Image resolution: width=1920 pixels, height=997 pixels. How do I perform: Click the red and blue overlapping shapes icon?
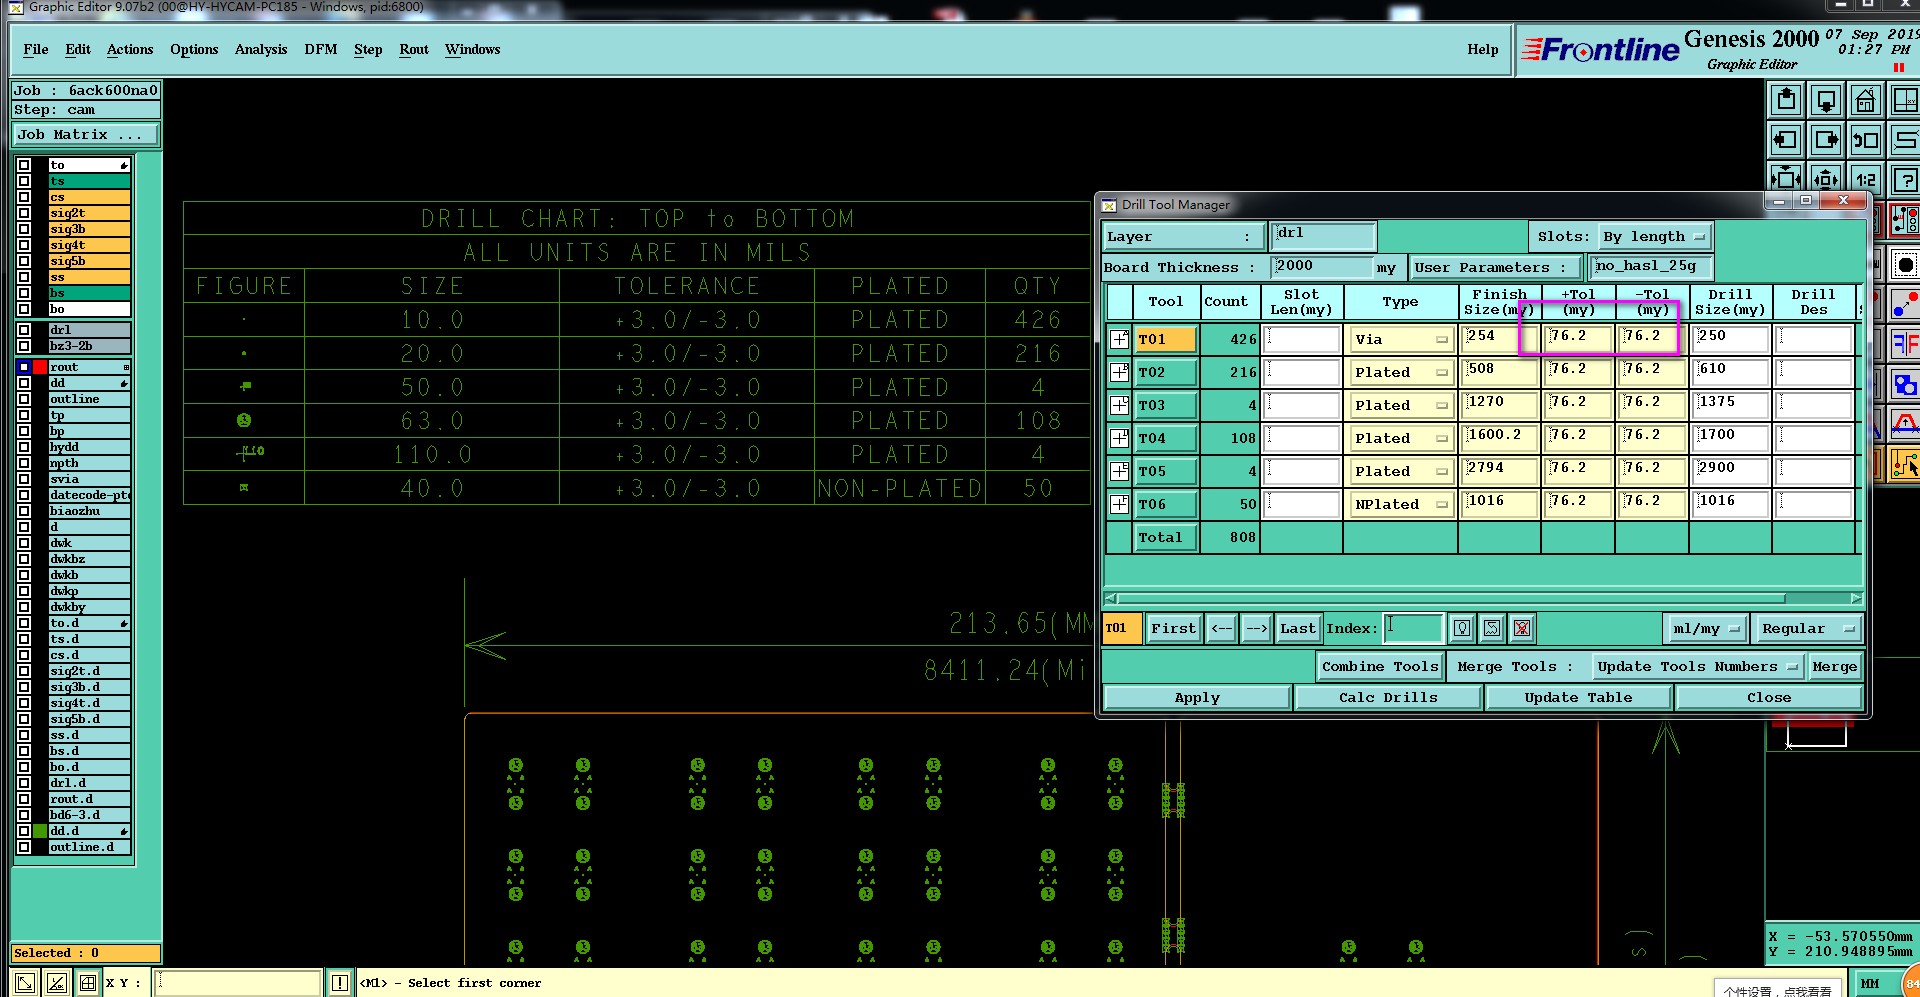1905,384
